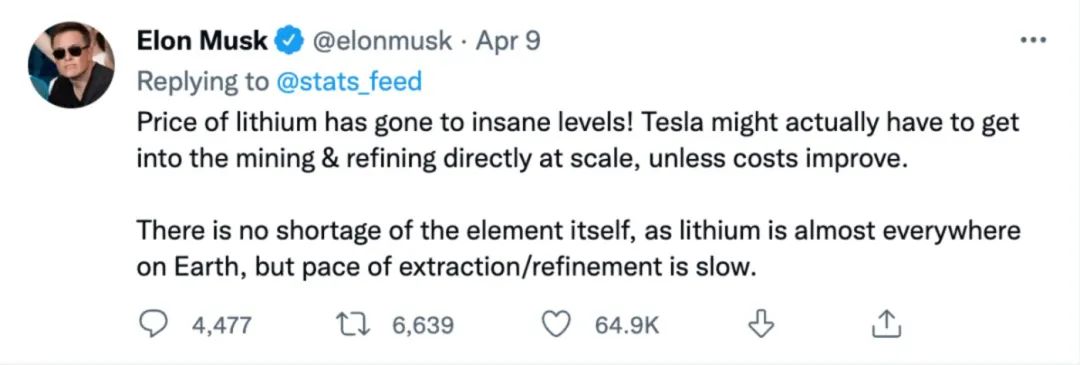Click the downward arrow icon
Viewport: 1080px width, 365px height.
point(760,324)
